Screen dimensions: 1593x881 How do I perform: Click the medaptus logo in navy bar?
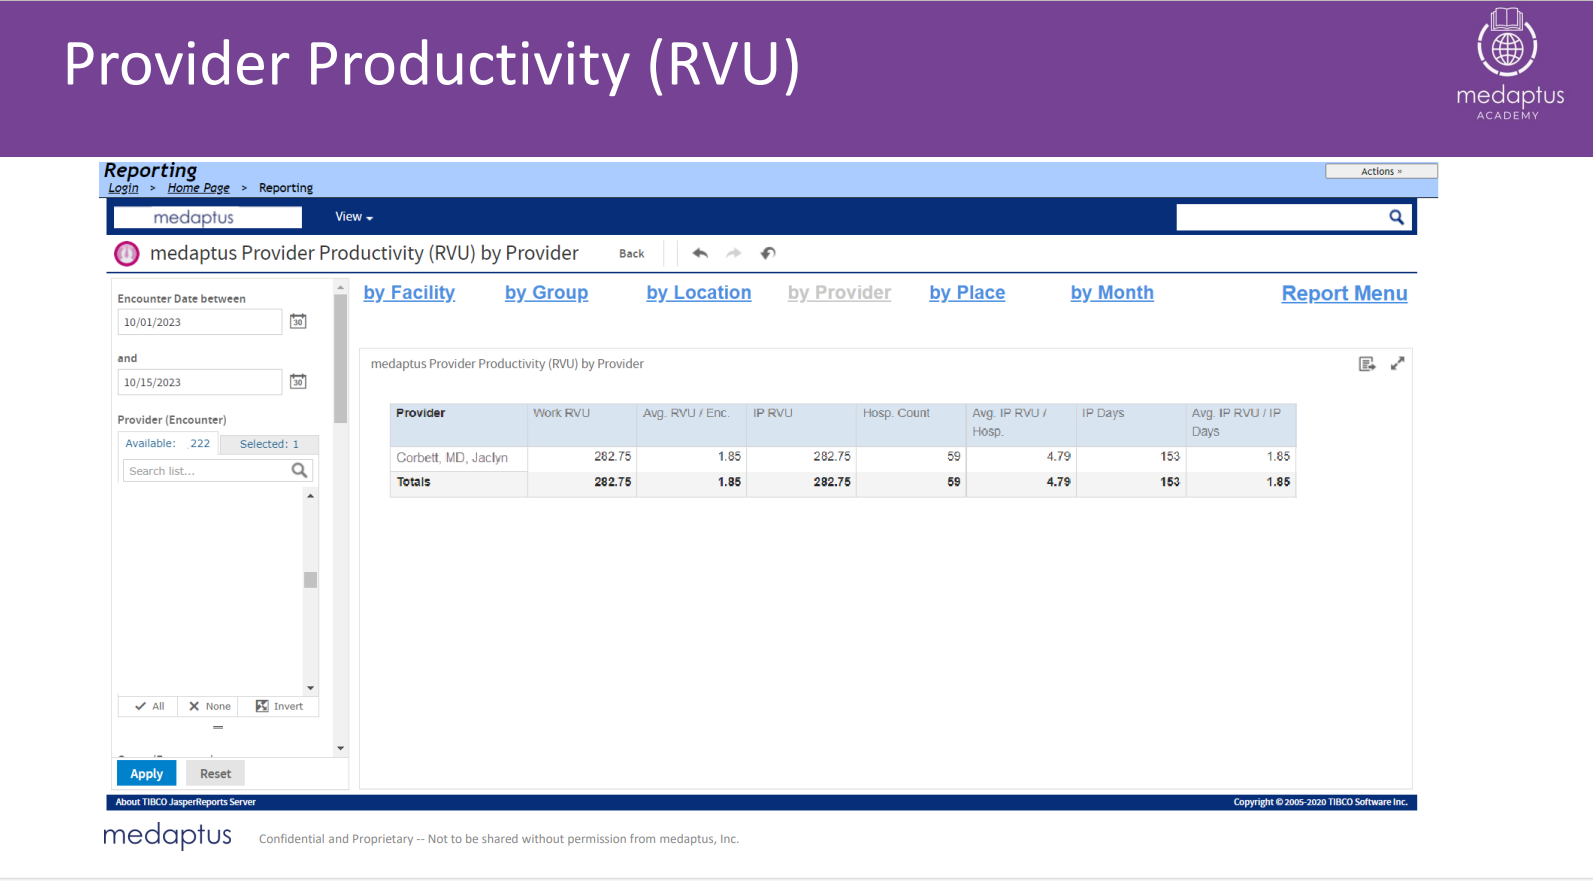[208, 217]
